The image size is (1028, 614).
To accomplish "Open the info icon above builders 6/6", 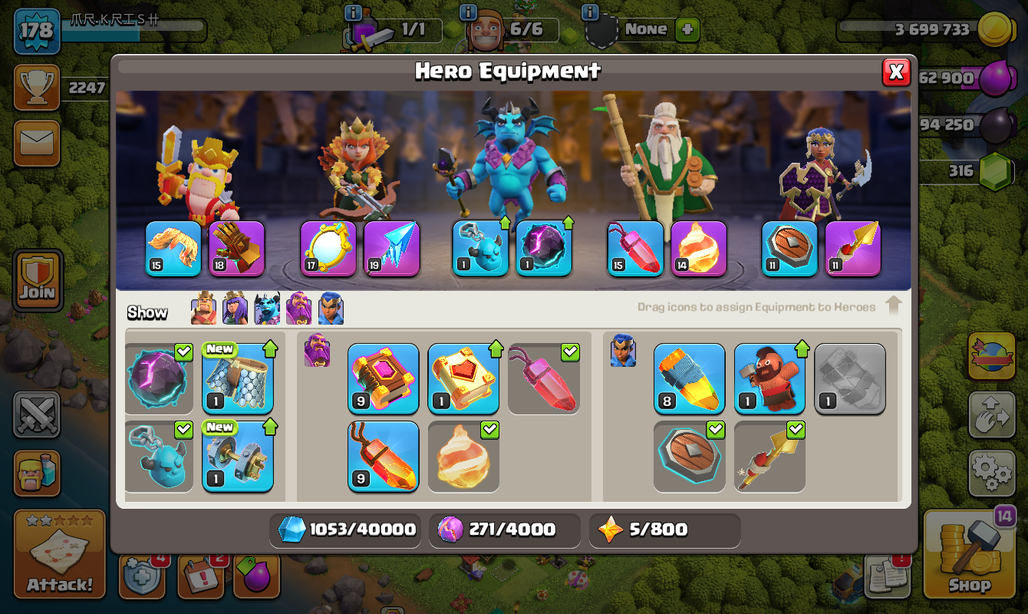I will [x=467, y=12].
